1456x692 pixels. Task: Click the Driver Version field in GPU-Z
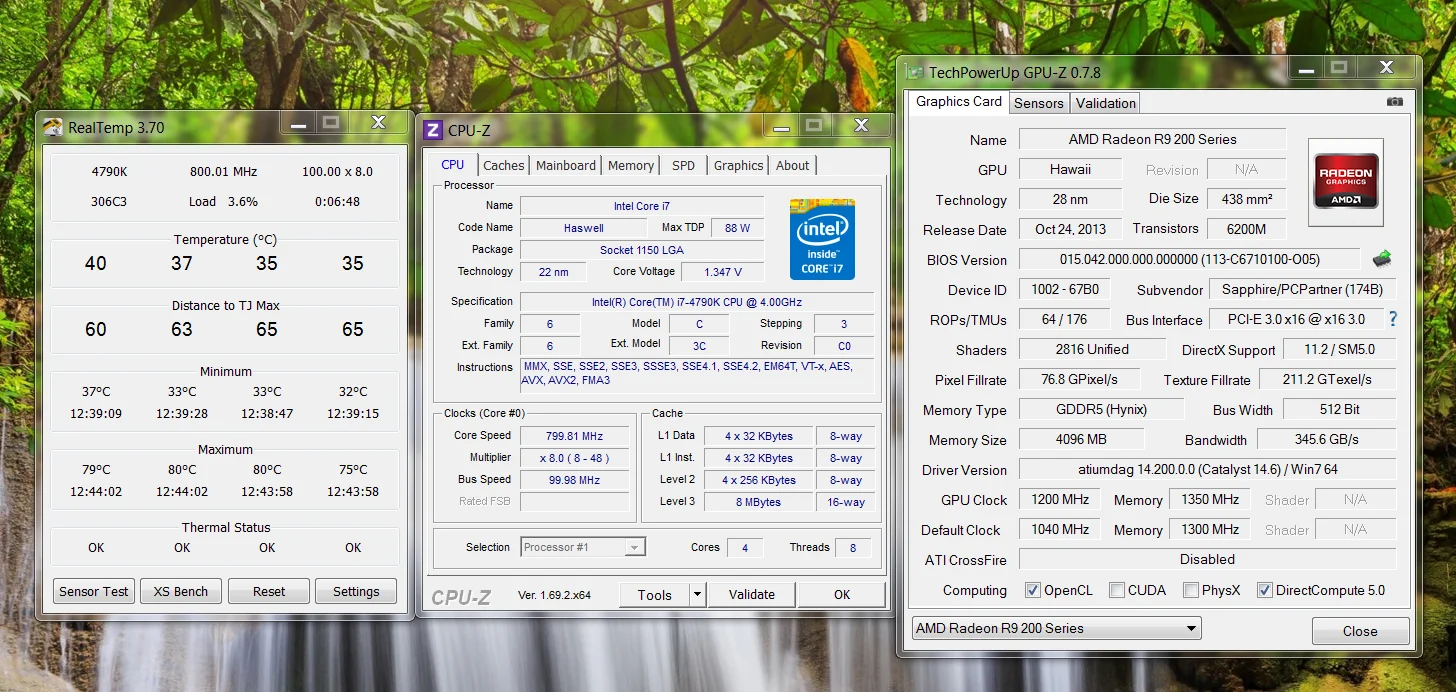[x=1208, y=469]
